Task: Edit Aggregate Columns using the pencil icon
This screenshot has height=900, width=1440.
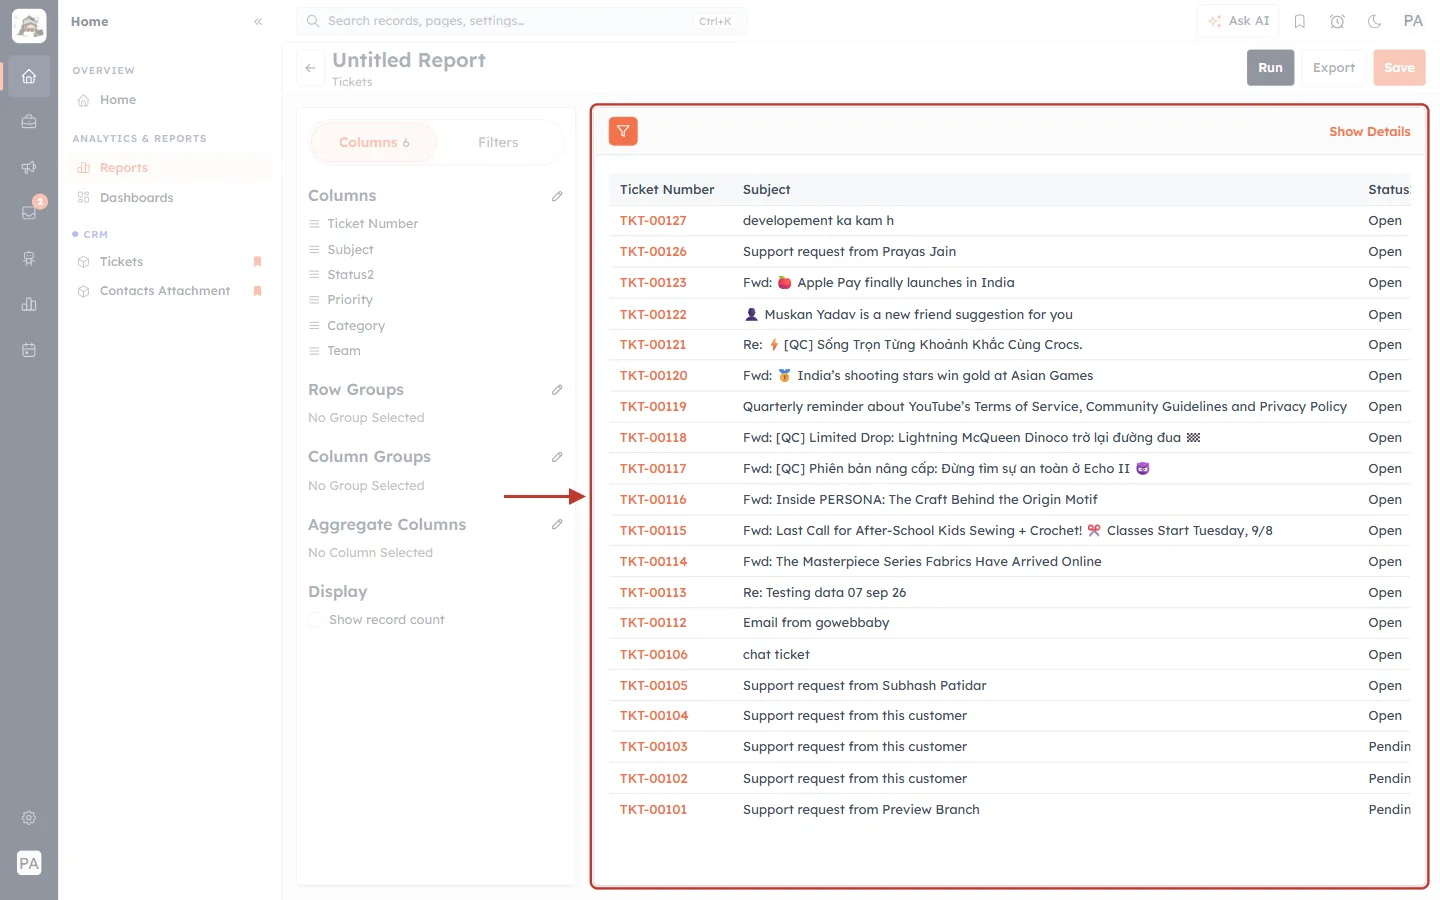Action: tap(557, 524)
